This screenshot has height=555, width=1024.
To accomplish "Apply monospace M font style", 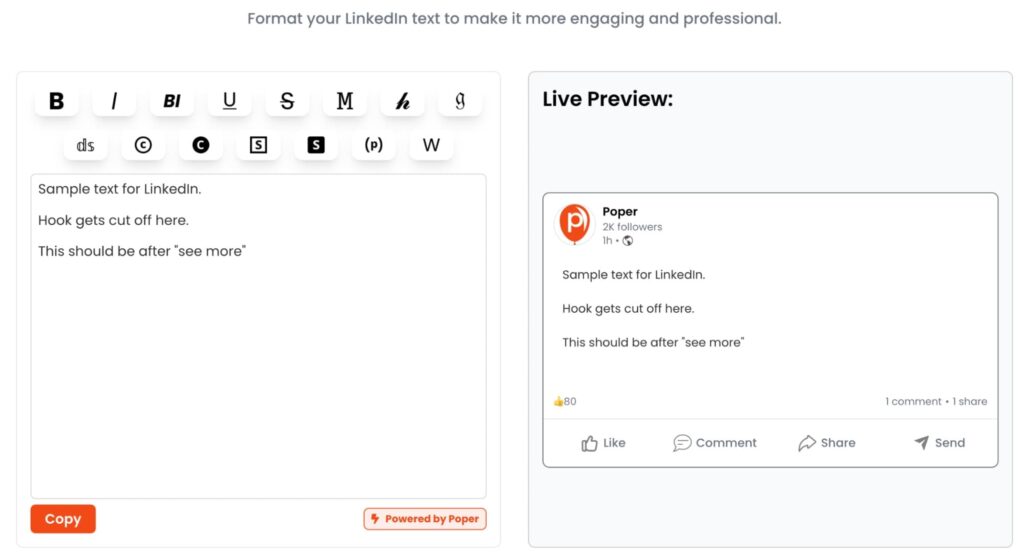I will tap(345, 101).
